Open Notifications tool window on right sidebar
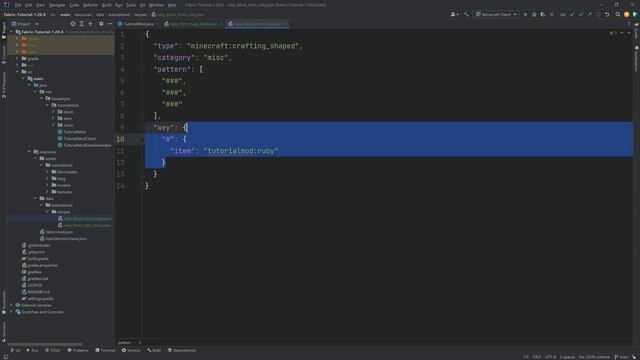The width and height of the screenshot is (640, 360). point(636,59)
